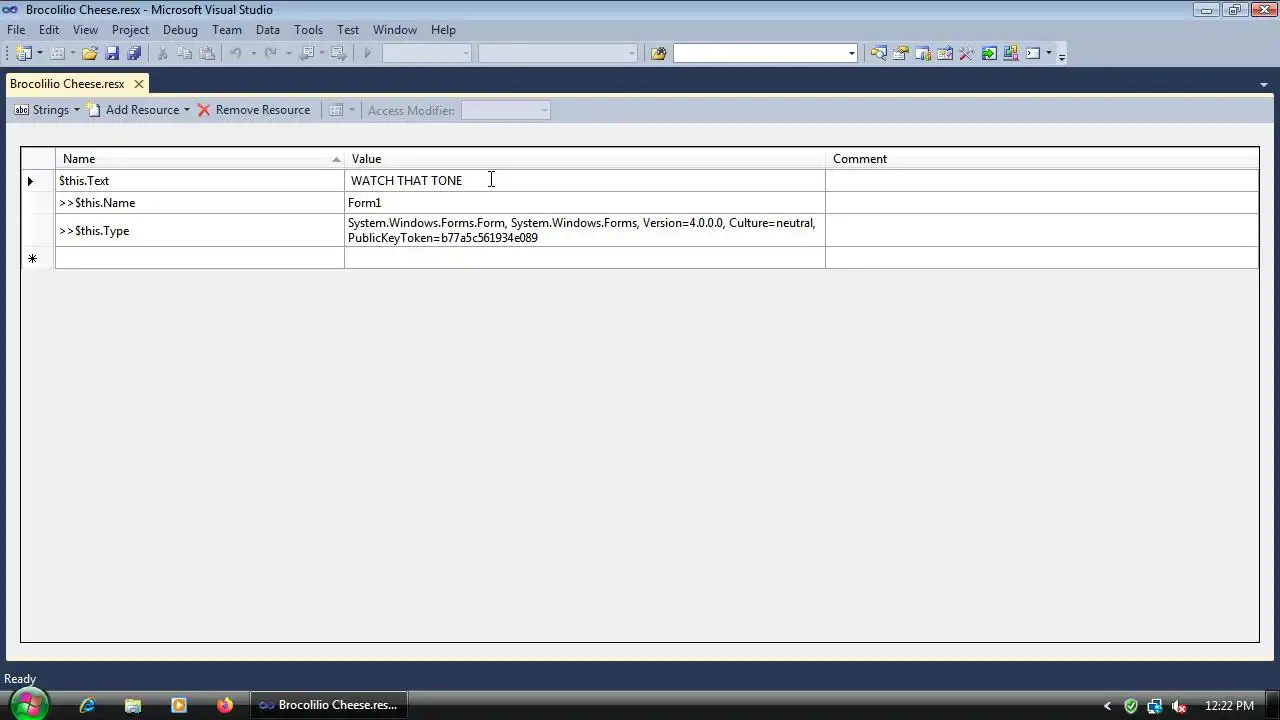Open Firefox from the taskbar
Image resolution: width=1280 pixels, height=720 pixels.
point(225,705)
